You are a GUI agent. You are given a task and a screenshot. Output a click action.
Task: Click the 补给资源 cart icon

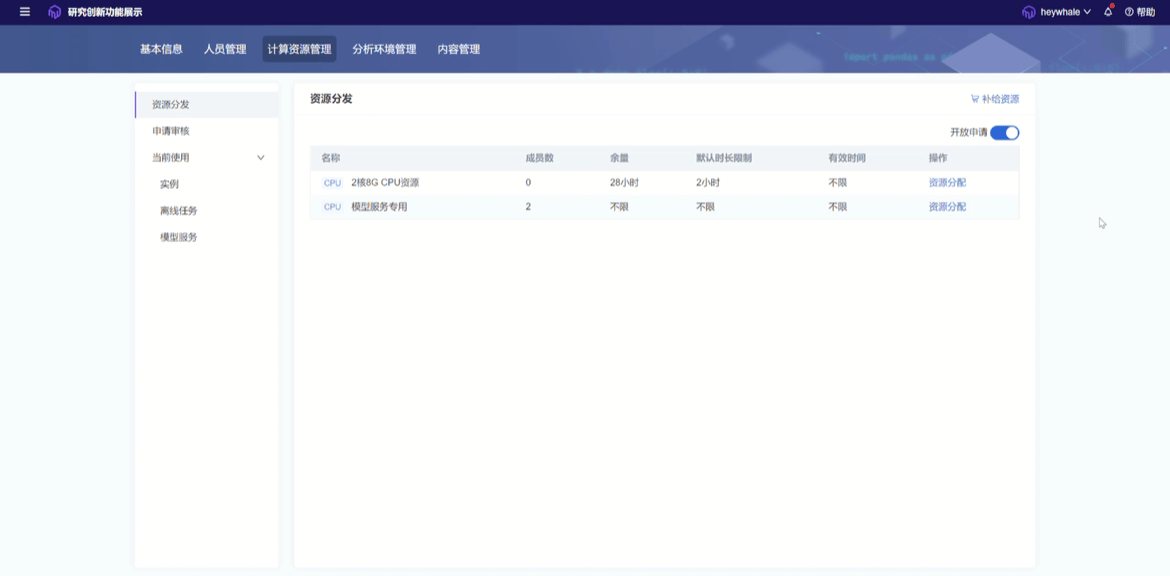975,98
